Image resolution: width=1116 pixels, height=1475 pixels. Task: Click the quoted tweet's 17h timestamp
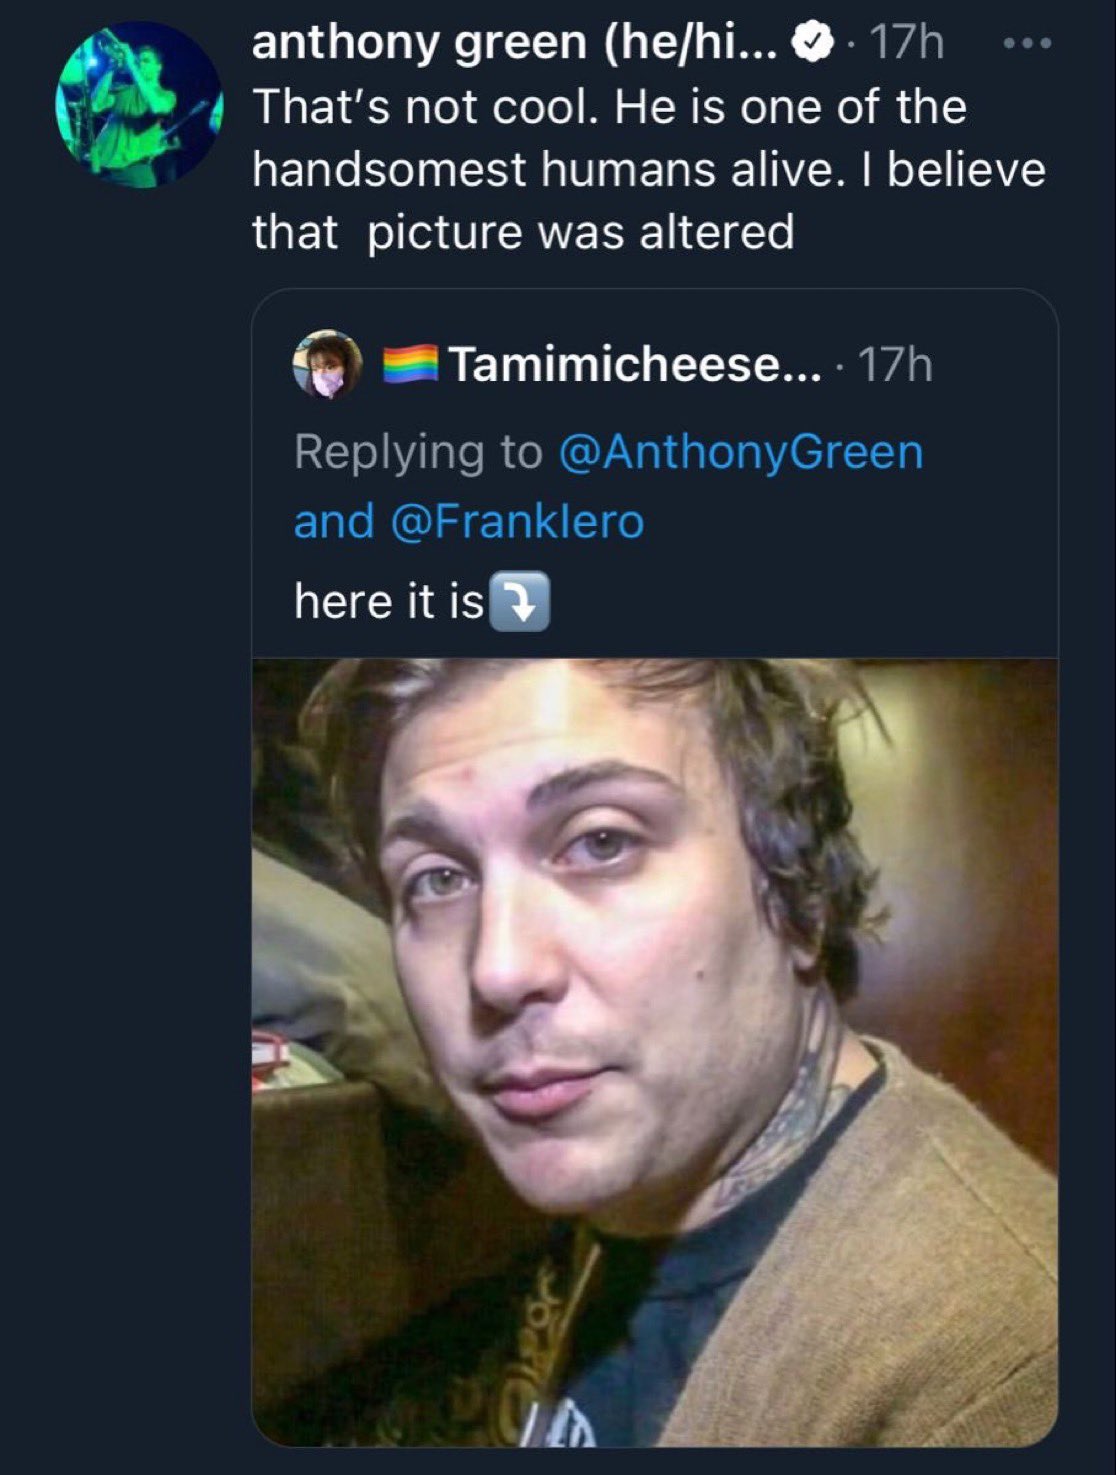click(x=895, y=364)
